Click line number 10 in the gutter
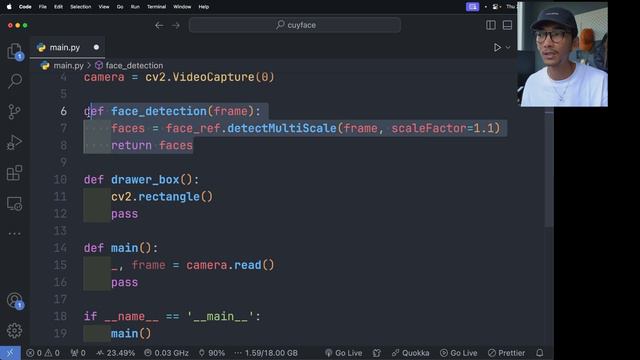This screenshot has width=640, height=360. [60, 180]
